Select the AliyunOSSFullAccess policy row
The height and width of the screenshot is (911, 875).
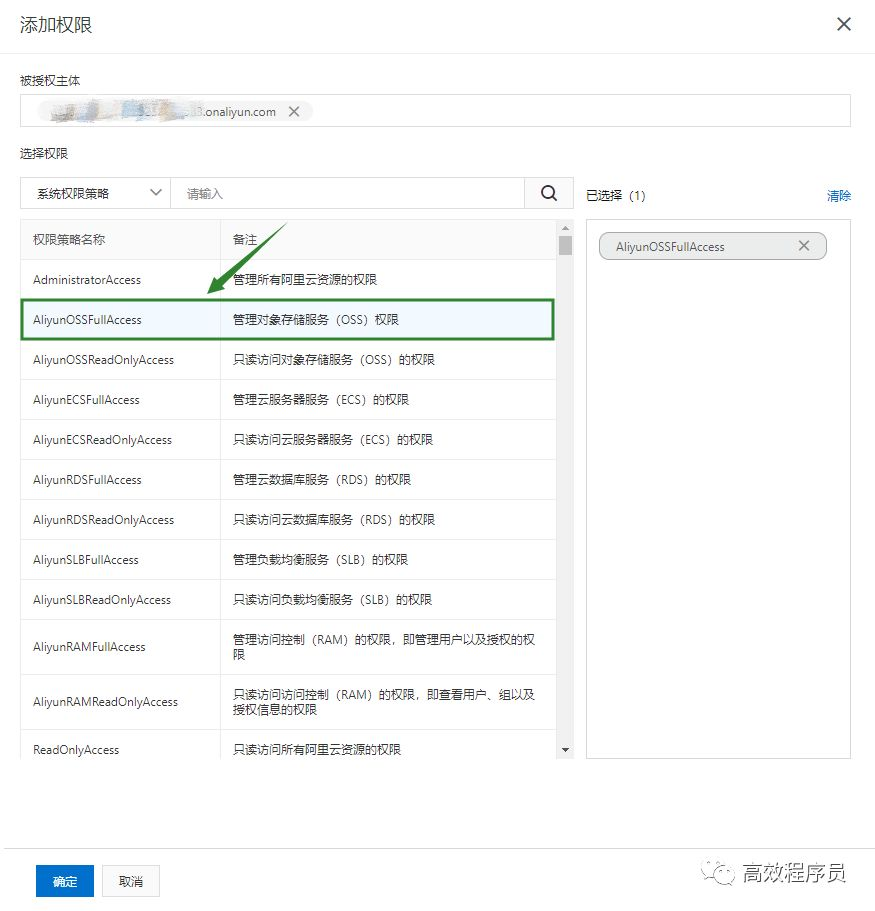point(288,320)
